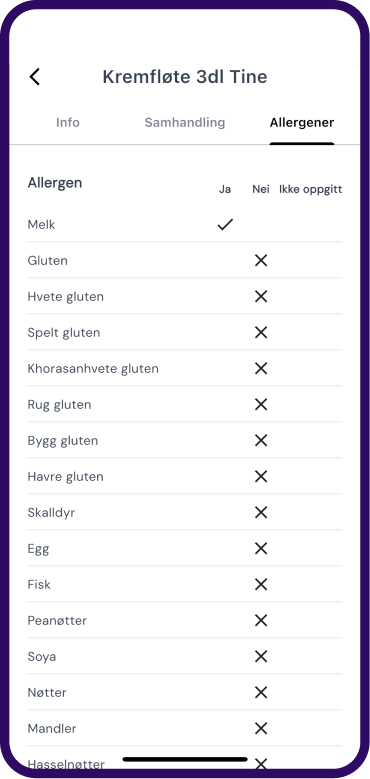Click the Ikke oppgitt column header
The image size is (370, 779).
[310, 190]
